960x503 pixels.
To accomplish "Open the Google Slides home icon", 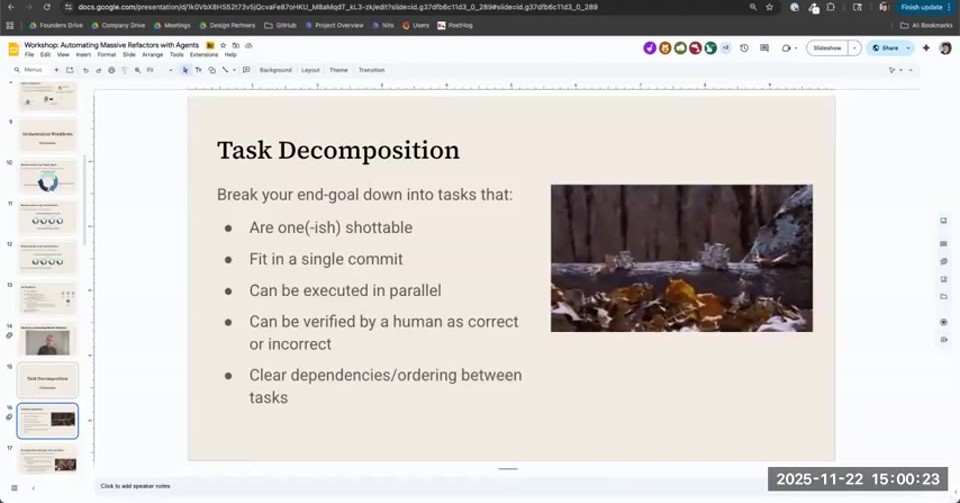I will (x=13, y=49).
